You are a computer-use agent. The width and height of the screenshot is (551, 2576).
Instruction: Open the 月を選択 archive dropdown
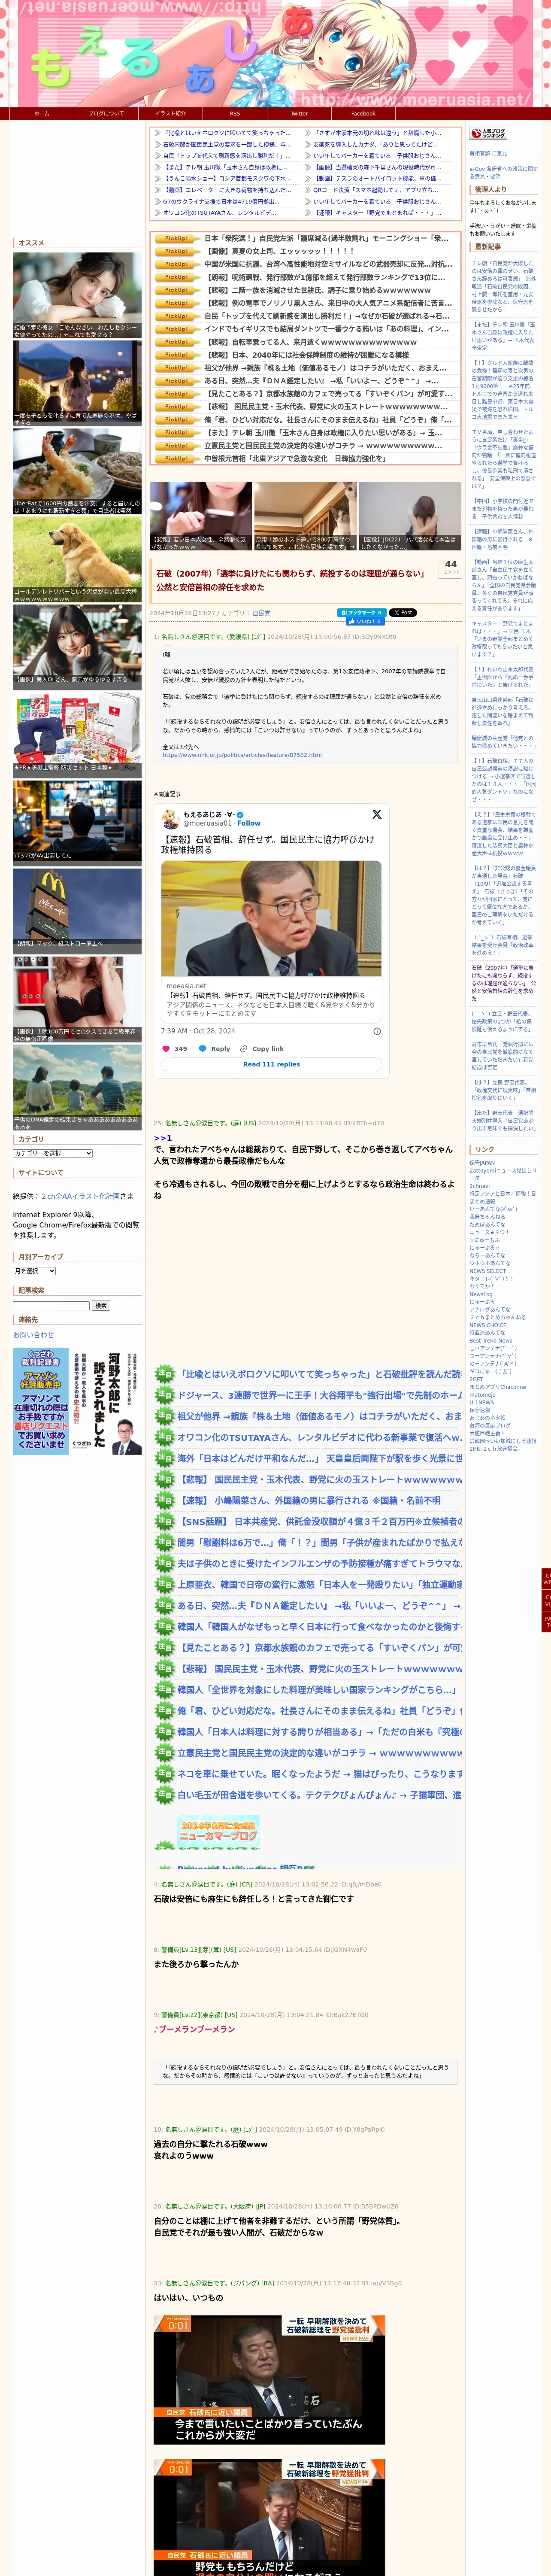click(34, 1271)
